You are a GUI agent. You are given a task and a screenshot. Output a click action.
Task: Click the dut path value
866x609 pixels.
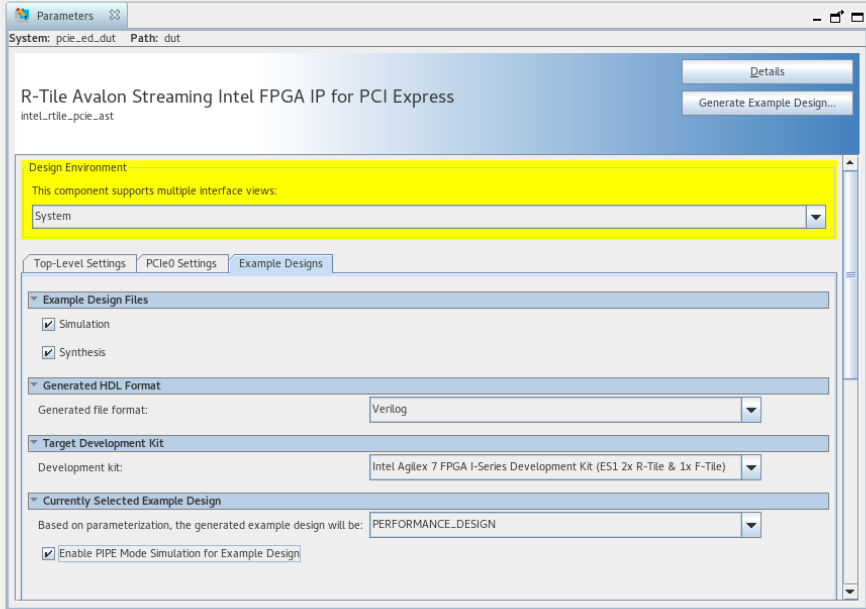(172, 38)
